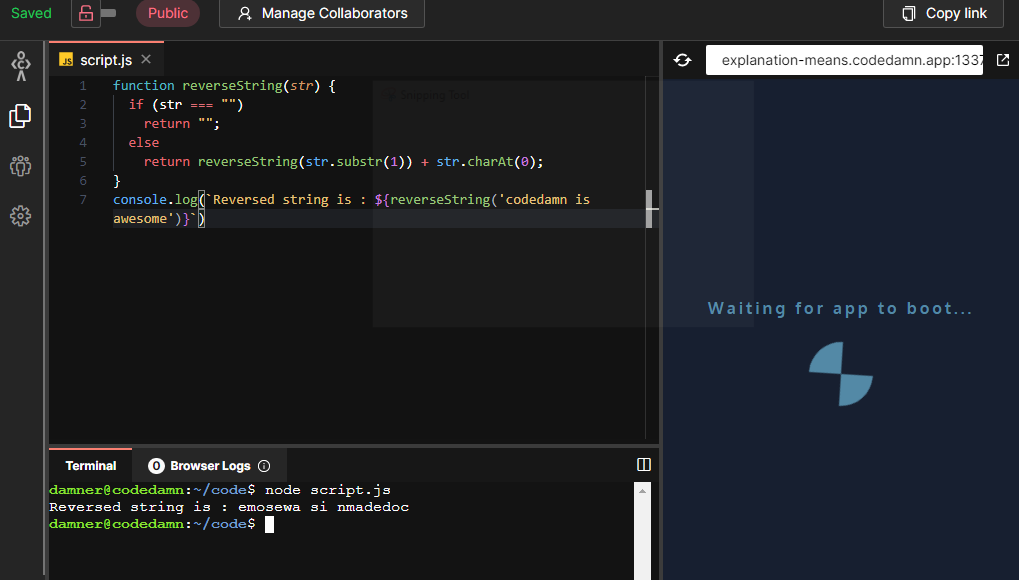The height and width of the screenshot is (580, 1019).
Task: Open preview in new window icon
Action: click(1003, 60)
